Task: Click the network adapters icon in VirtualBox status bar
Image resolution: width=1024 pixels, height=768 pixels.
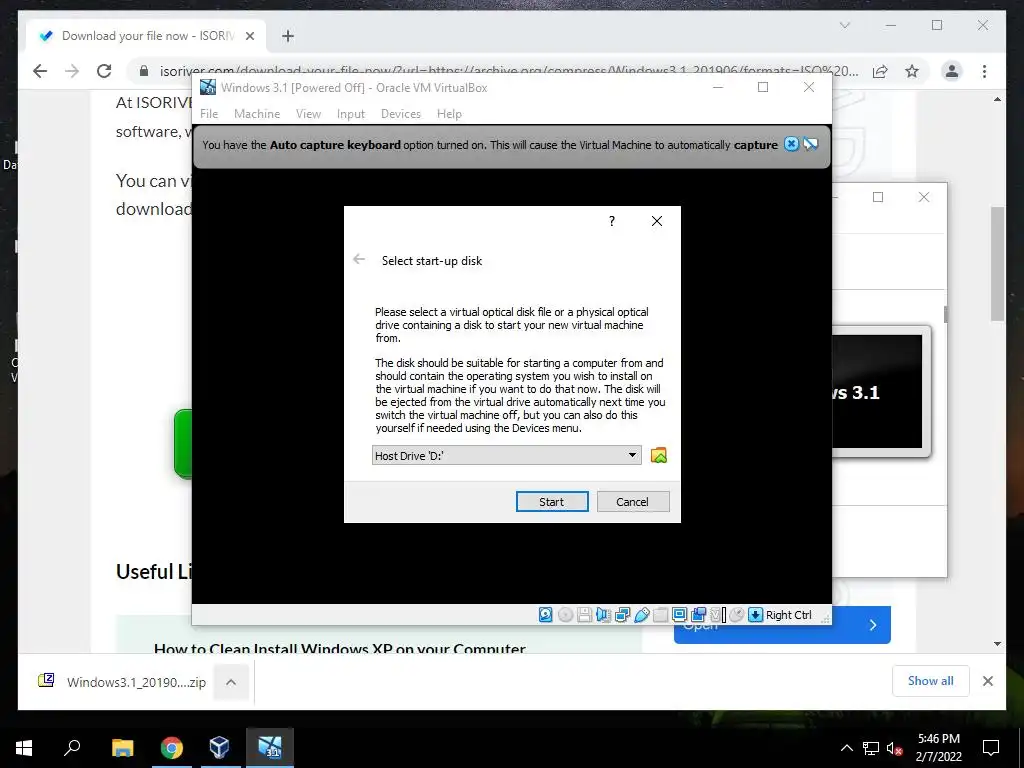Action: pyautogui.click(x=622, y=615)
